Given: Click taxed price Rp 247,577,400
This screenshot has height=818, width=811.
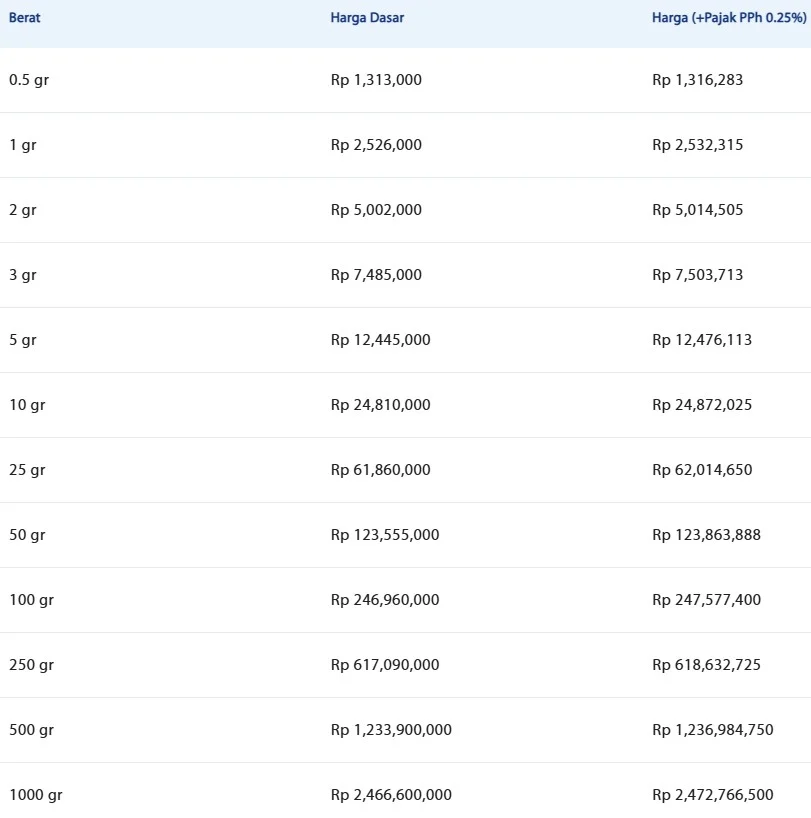Looking at the screenshot, I should coord(706,600).
